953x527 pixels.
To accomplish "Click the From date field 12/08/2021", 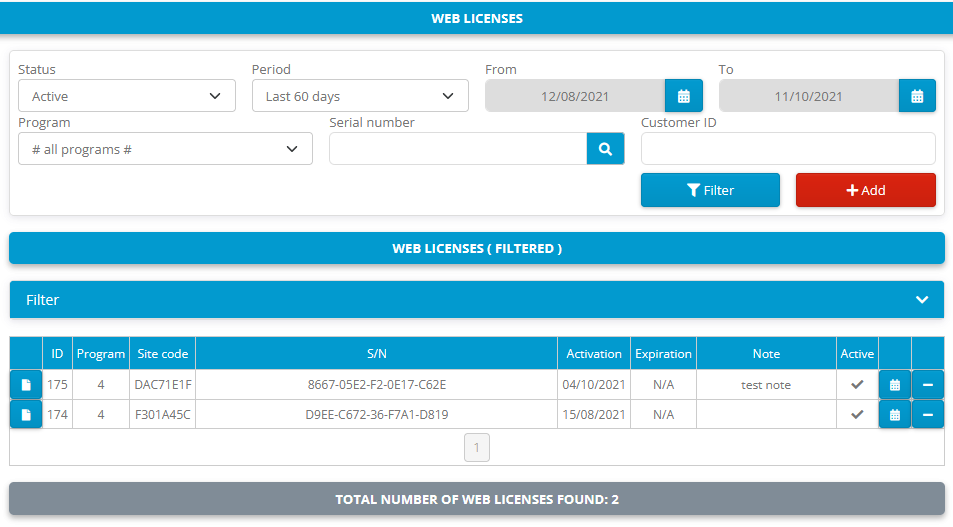I will (x=575, y=96).
